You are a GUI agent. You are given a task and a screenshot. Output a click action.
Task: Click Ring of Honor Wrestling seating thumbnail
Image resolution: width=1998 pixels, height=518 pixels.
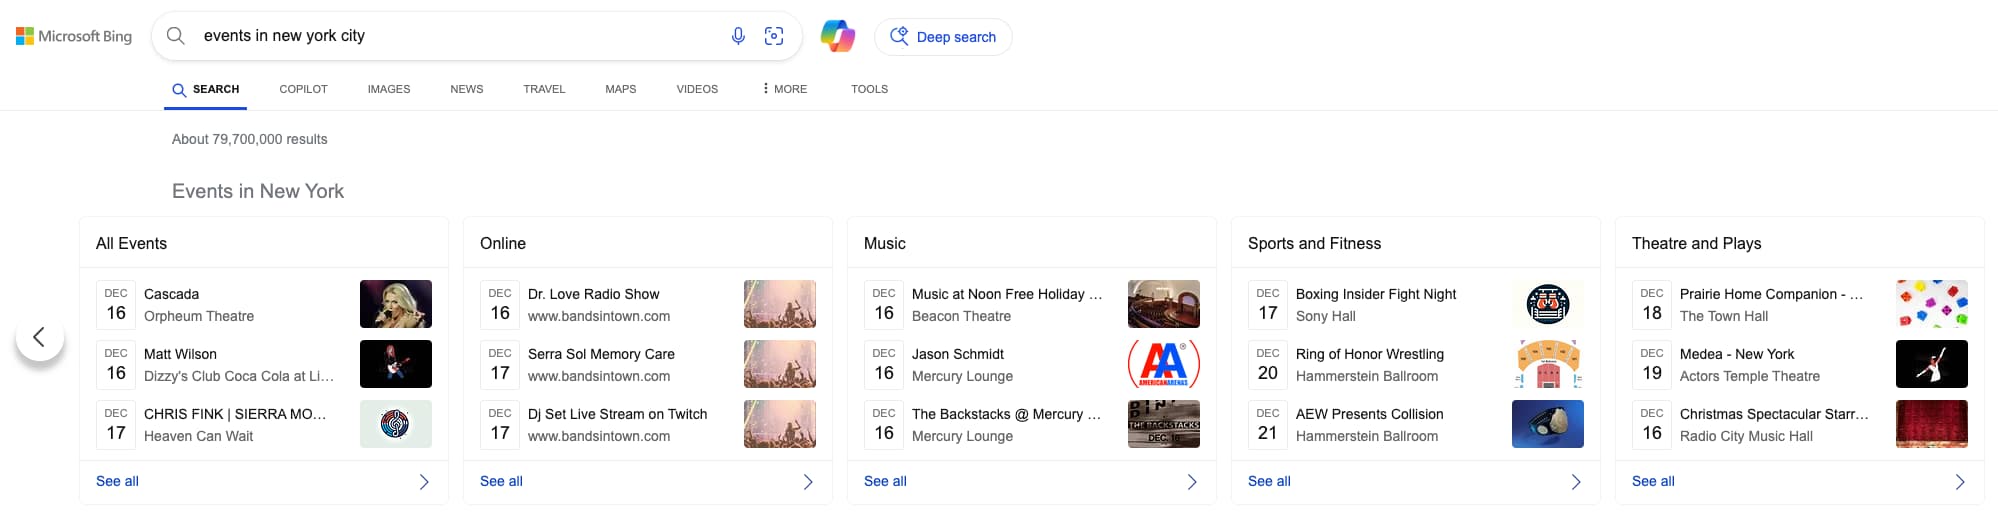(1548, 364)
